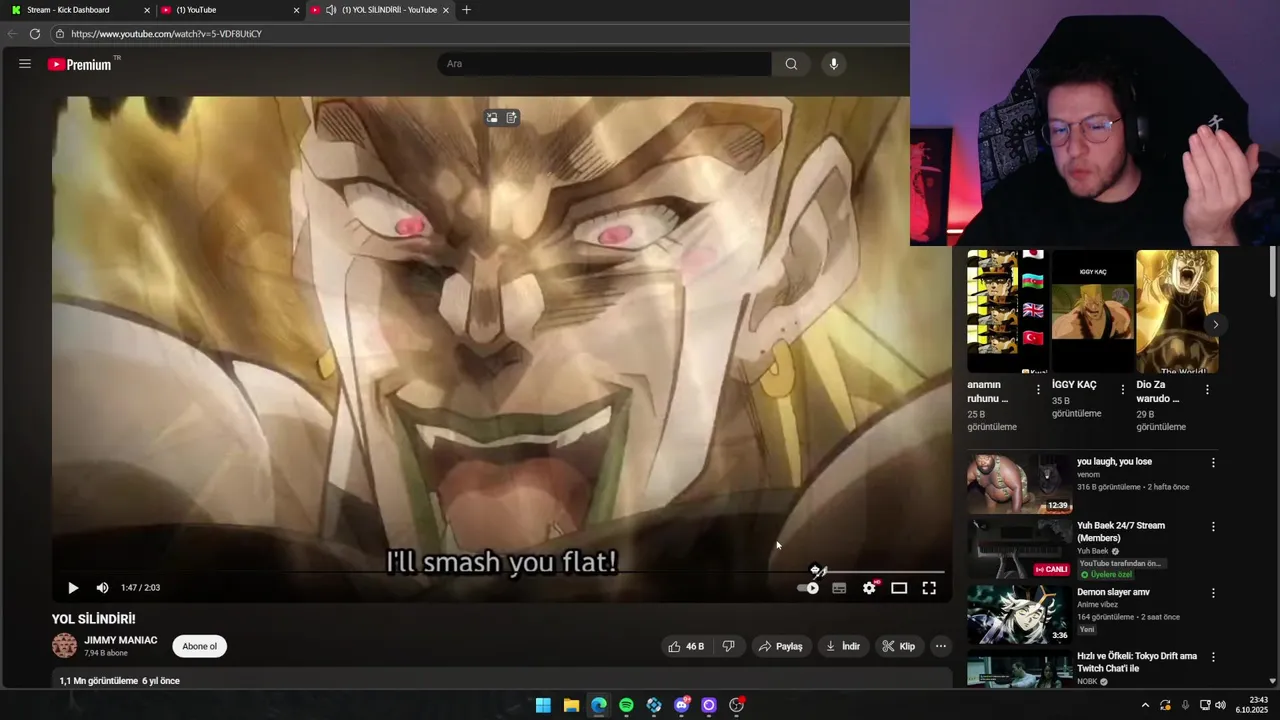Screen dimensions: 1280x720
Task: Reload the page with refresh icon
Action: pyautogui.click(x=34, y=34)
